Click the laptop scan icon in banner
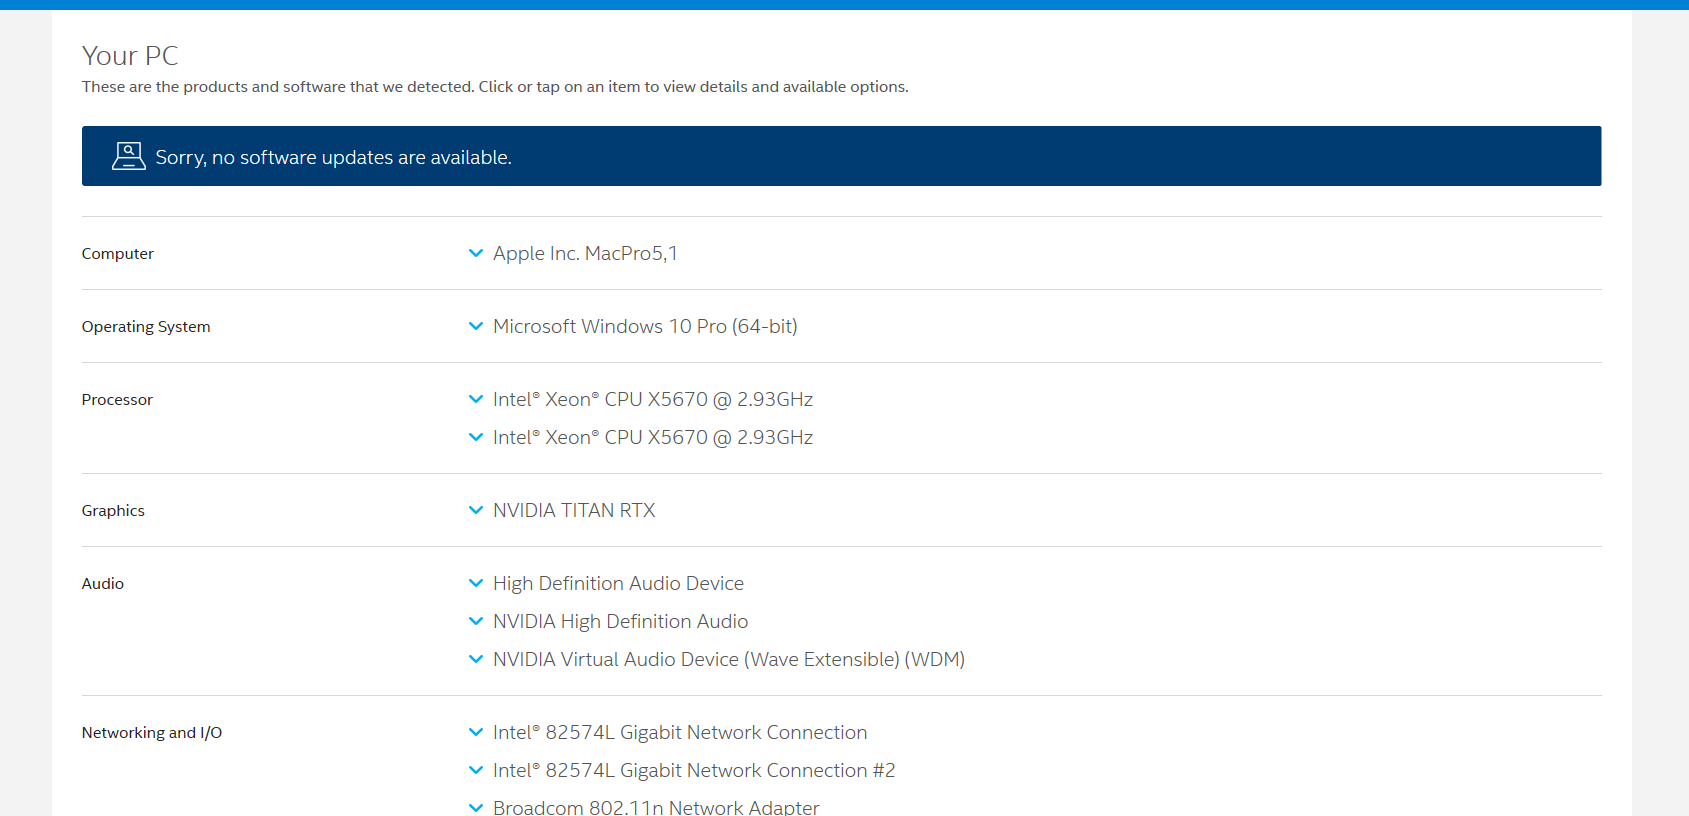 [128, 156]
